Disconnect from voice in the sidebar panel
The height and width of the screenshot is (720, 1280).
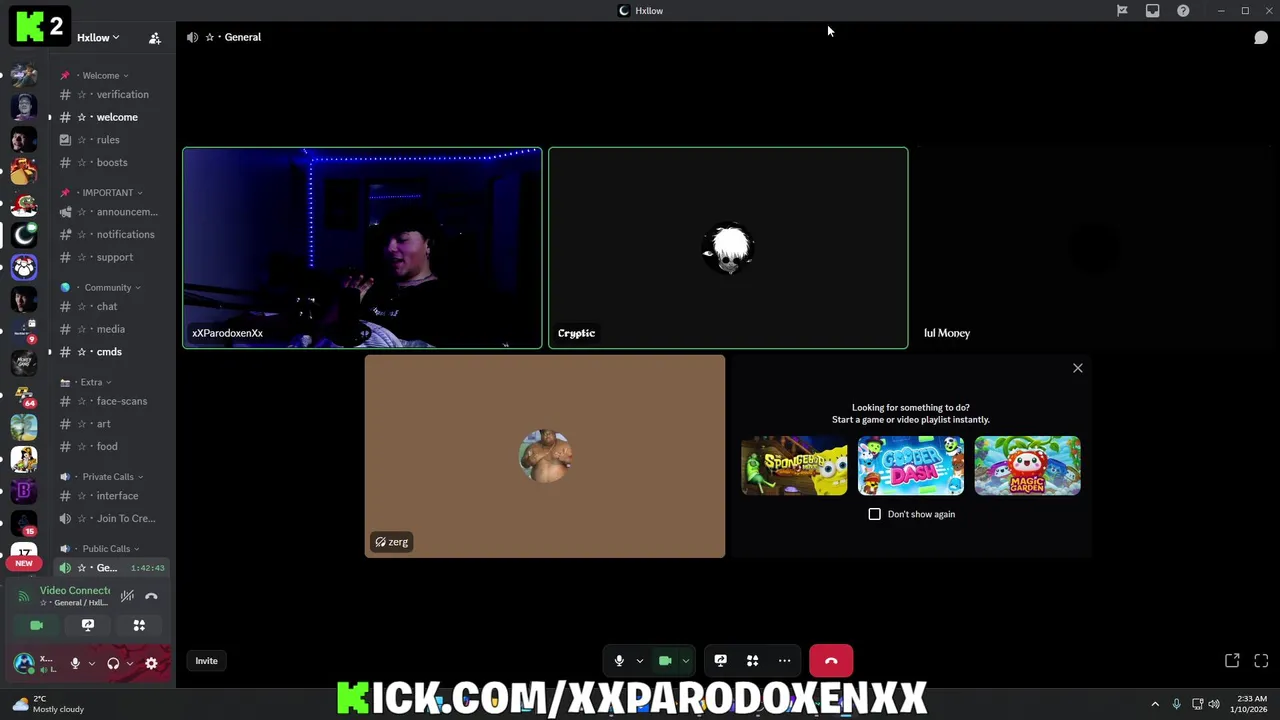point(151,596)
